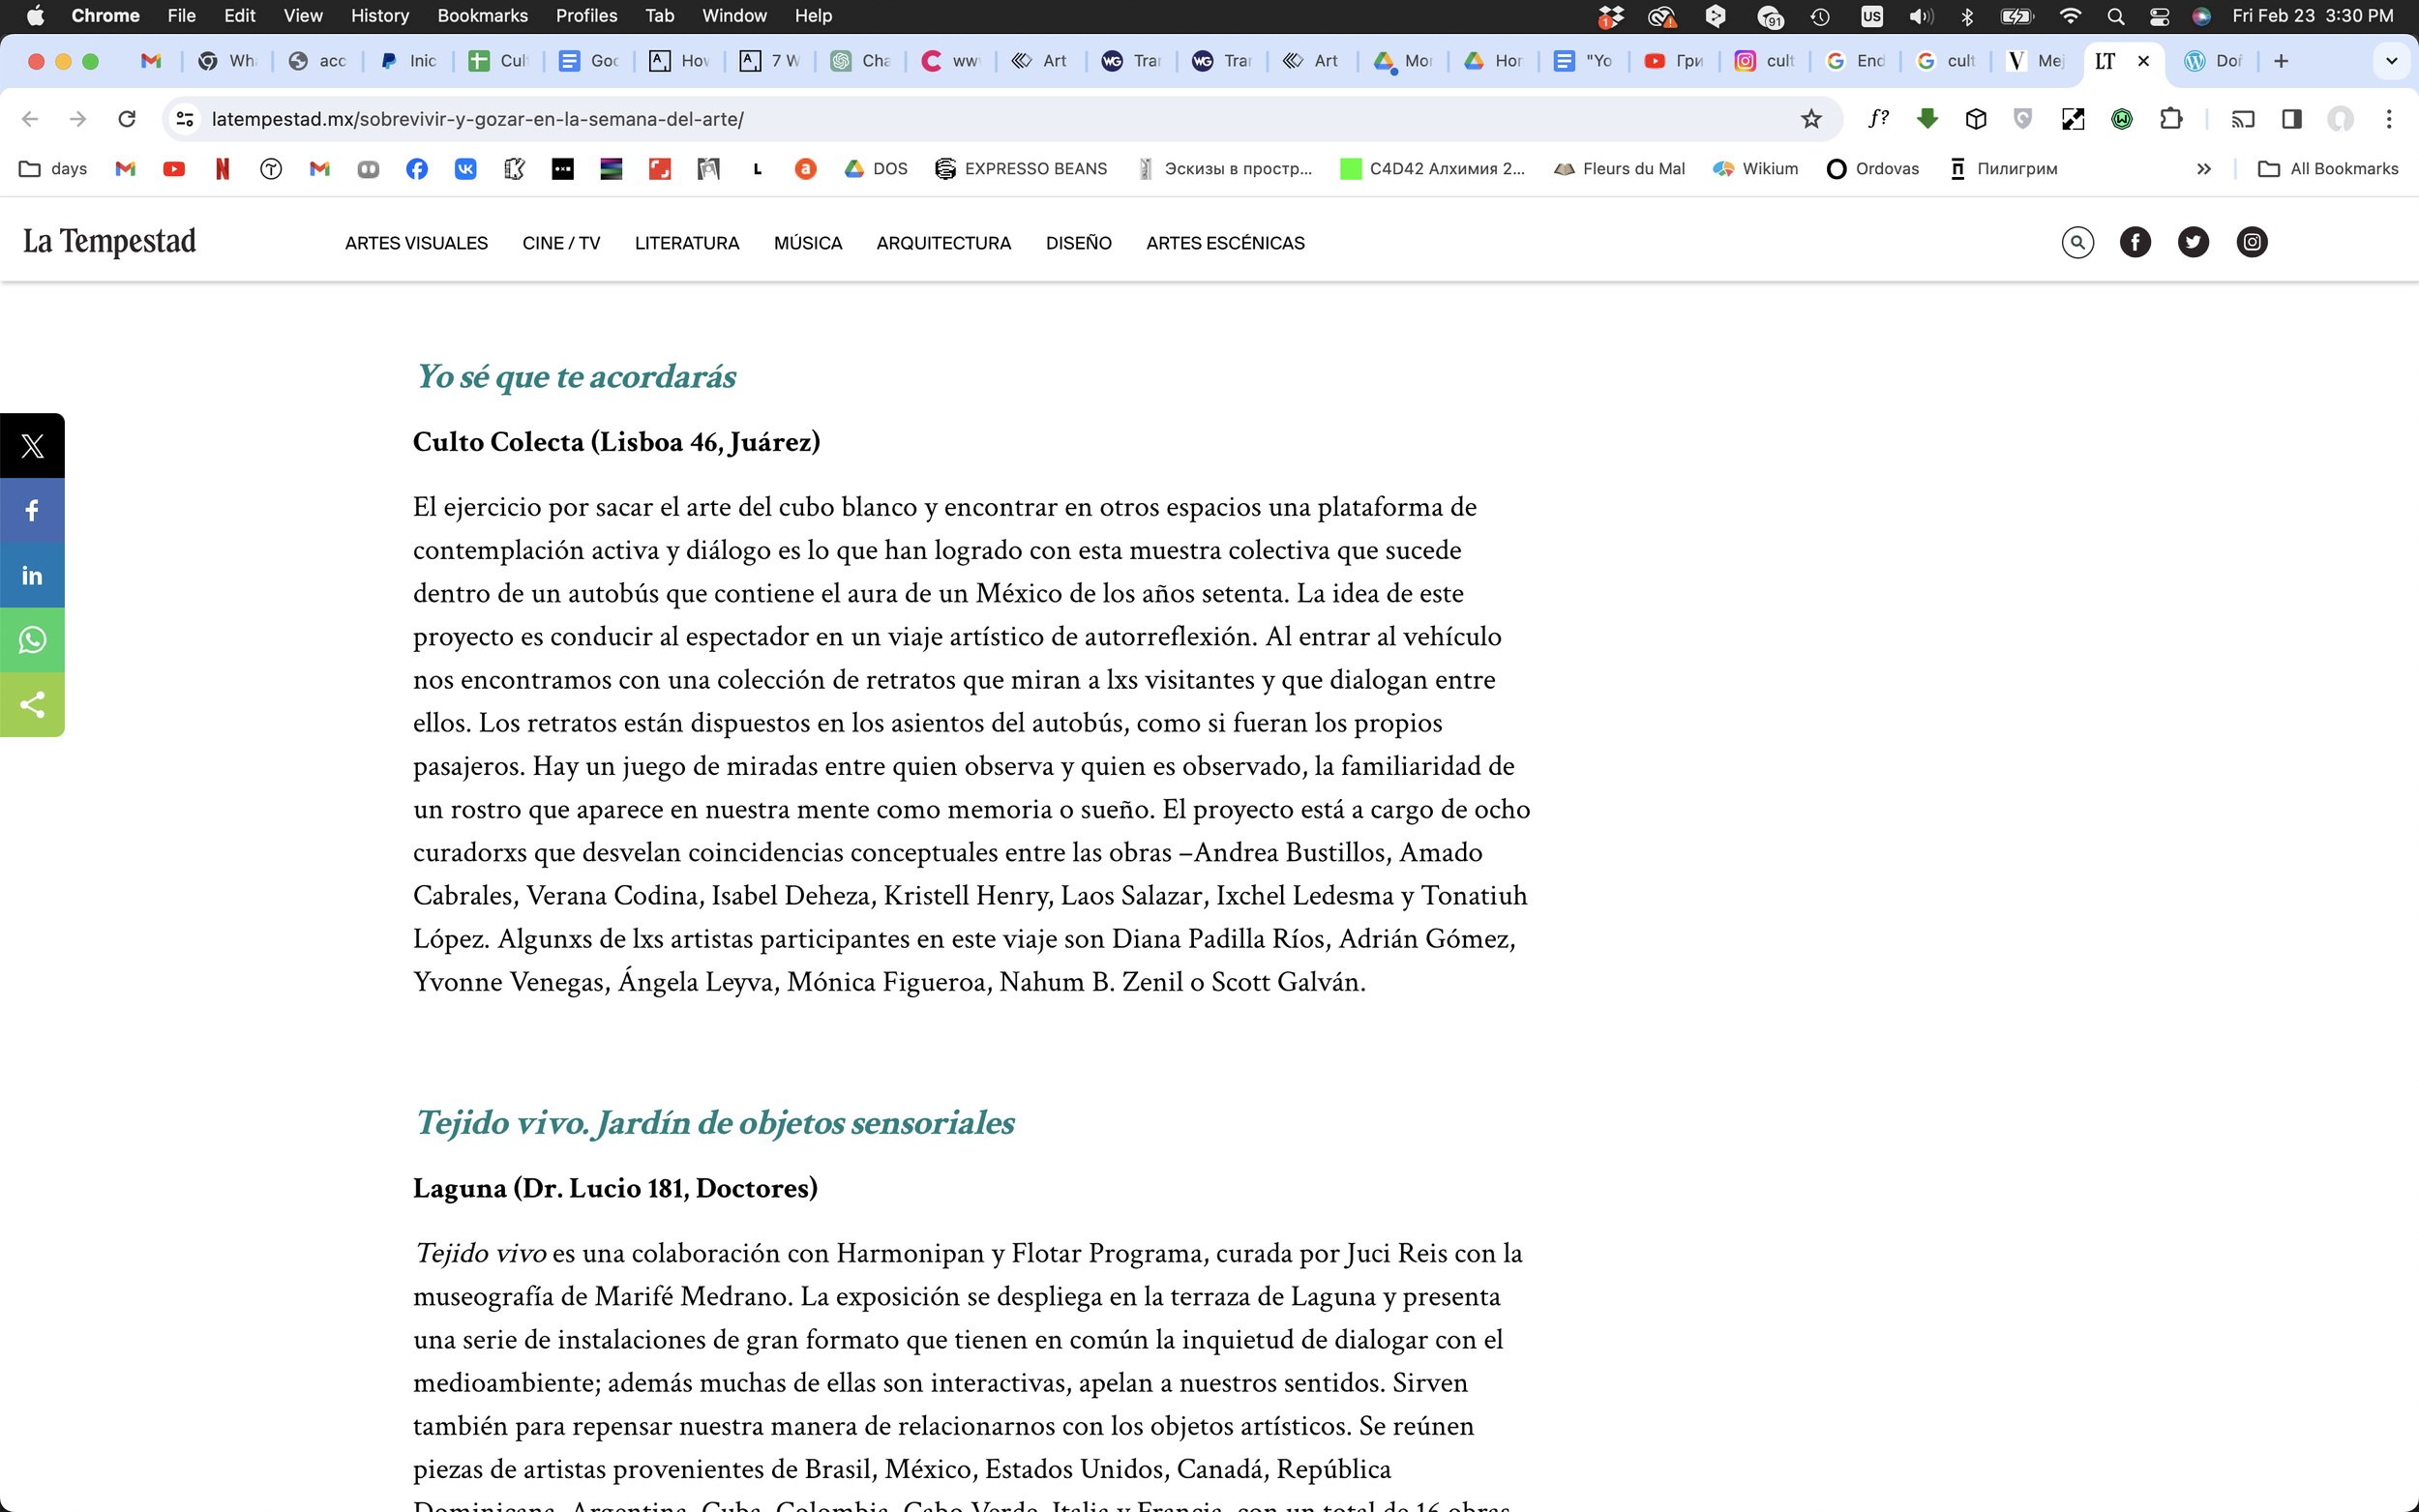Image resolution: width=2419 pixels, height=1512 pixels.
Task: Go to ARTES VISUALES section
Action: (x=416, y=243)
